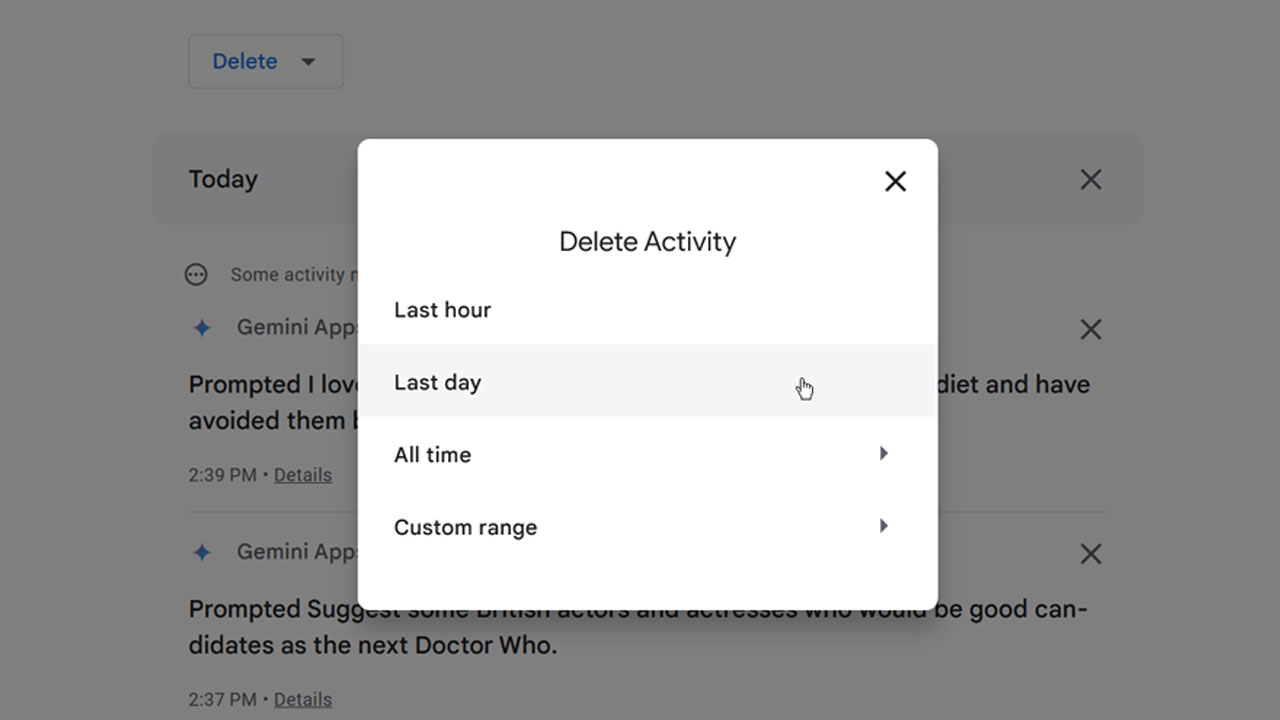Click the second Gemini Apps sparkle icon

(202, 552)
